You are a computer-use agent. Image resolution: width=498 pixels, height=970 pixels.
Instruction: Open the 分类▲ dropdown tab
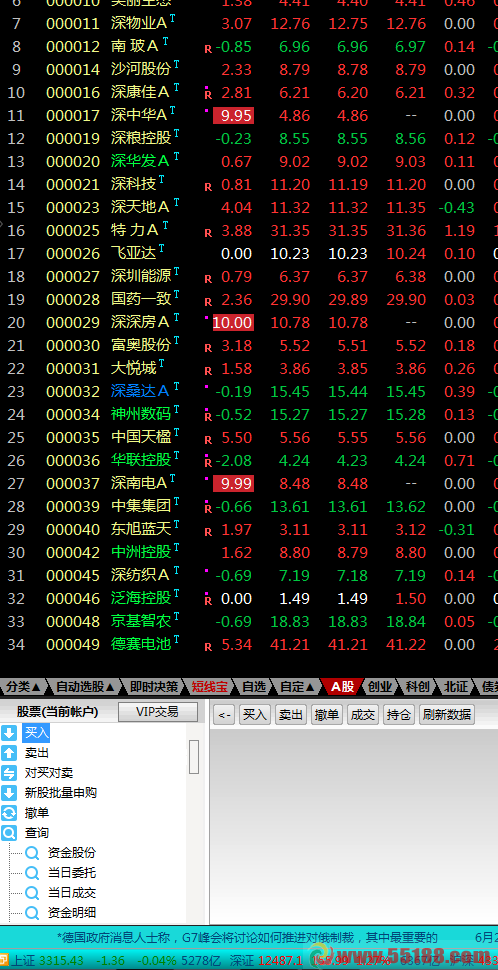pos(24,686)
